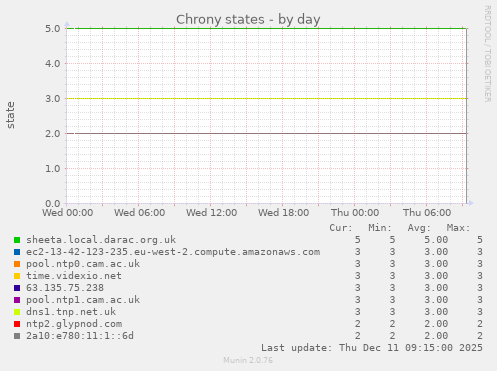Click the yellow time.videxio.net legend swatch

click(x=17, y=276)
